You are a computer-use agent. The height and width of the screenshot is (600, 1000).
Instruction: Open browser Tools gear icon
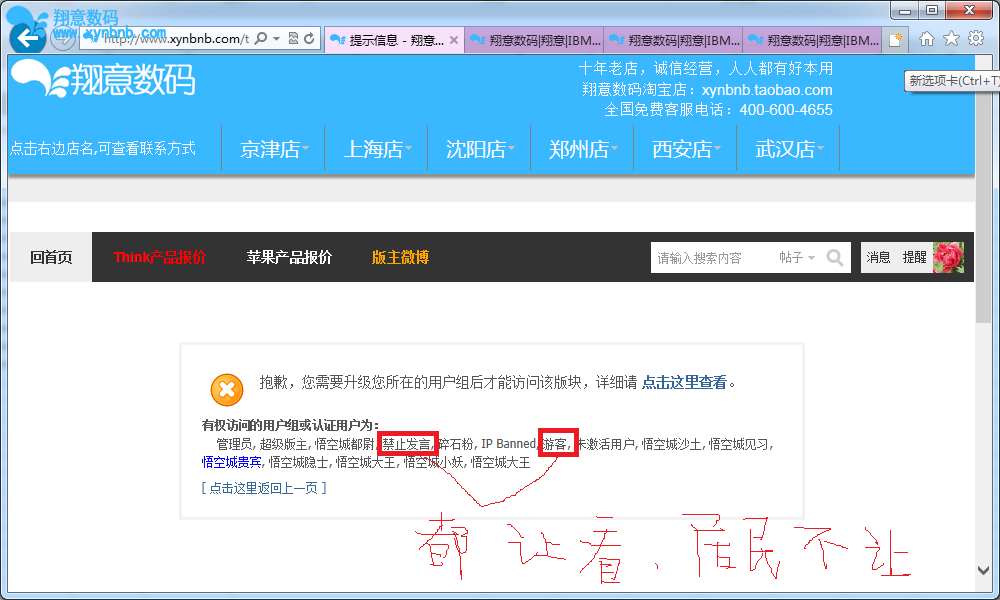pos(976,39)
